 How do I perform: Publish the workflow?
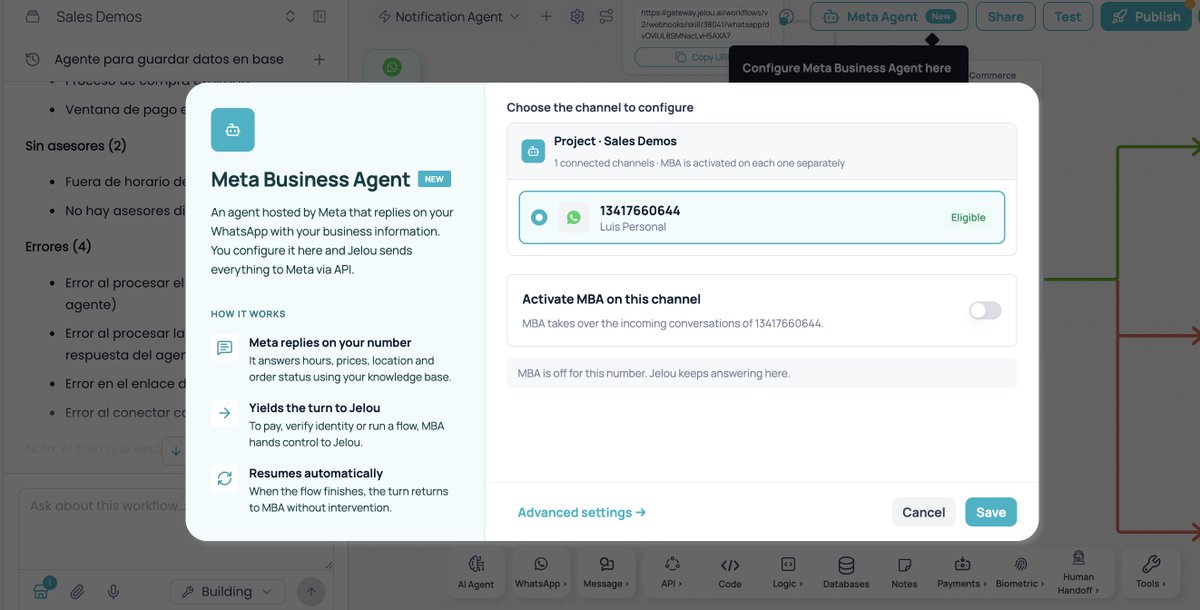[1148, 16]
